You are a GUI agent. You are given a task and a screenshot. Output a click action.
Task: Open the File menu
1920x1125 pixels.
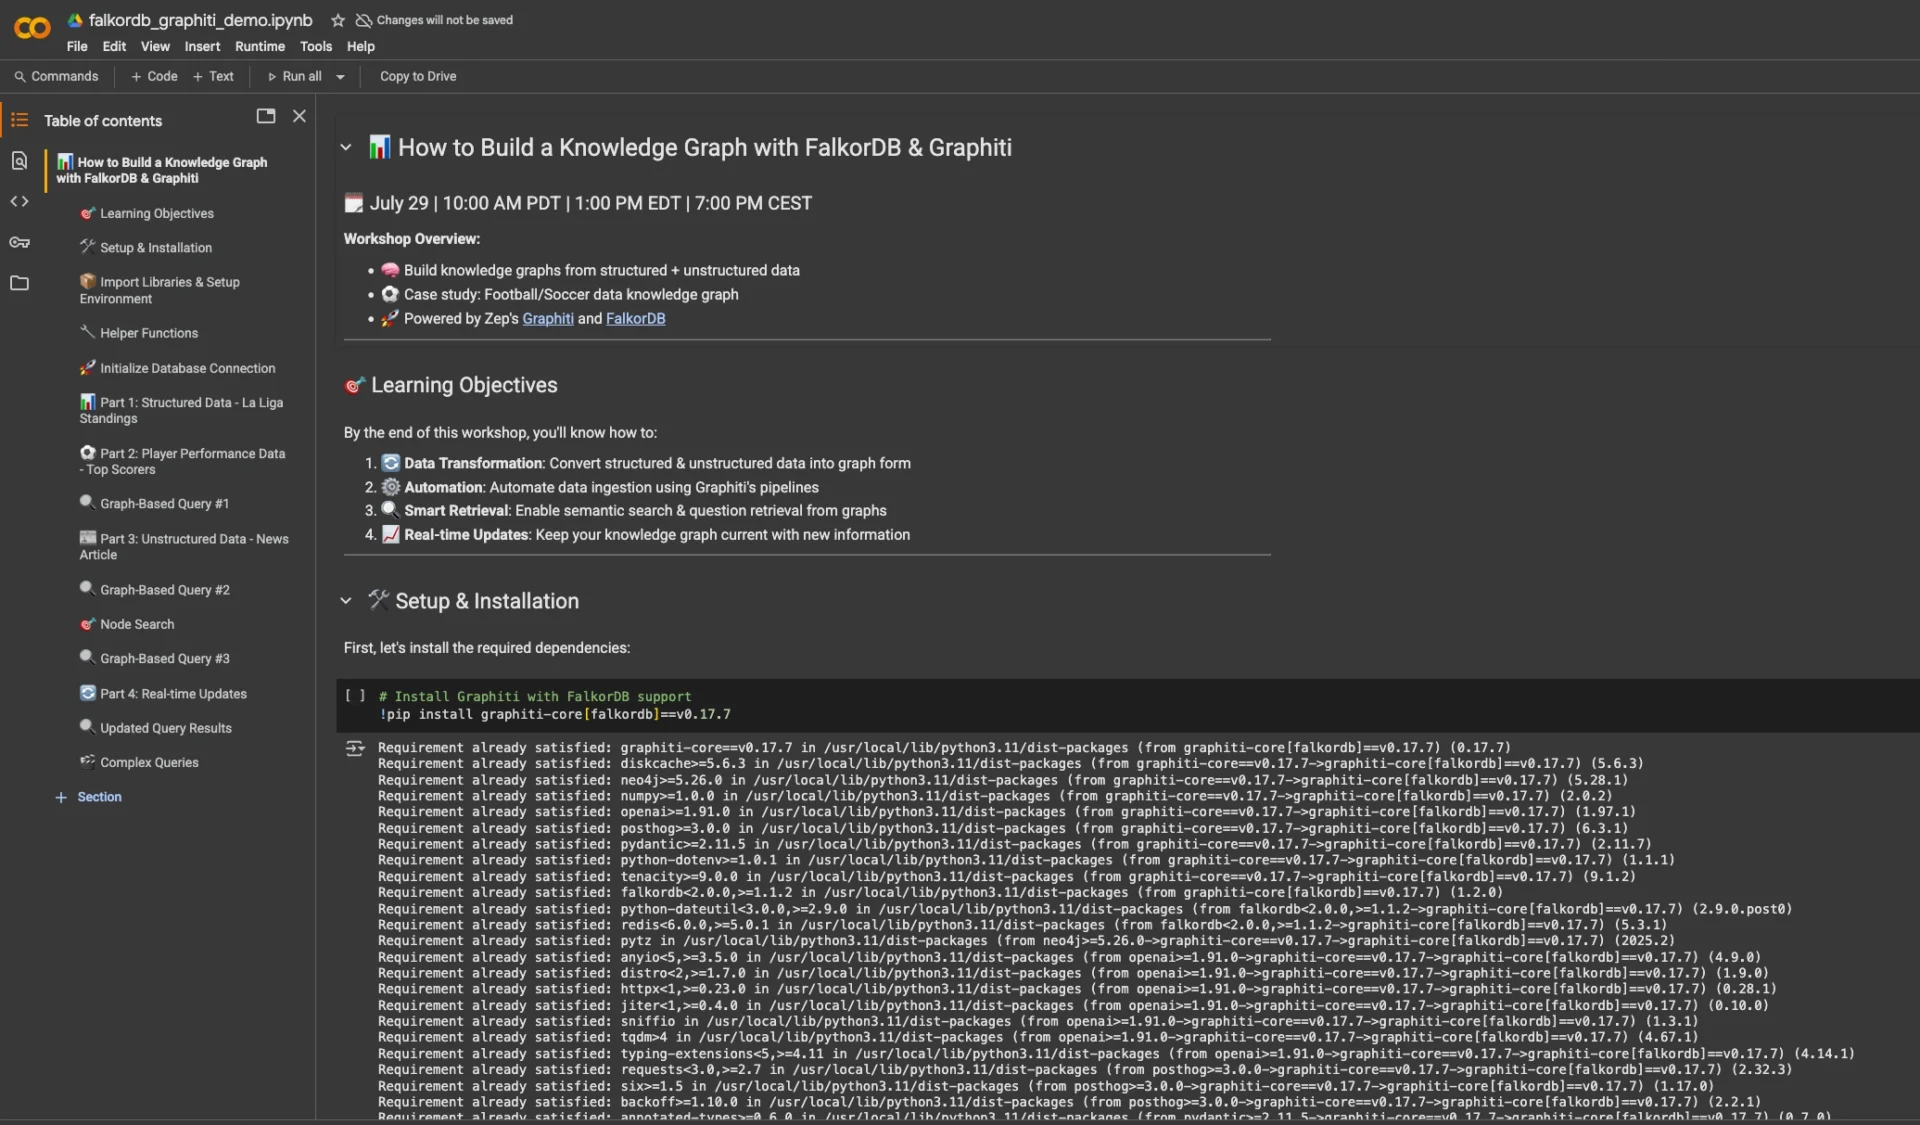tap(77, 46)
